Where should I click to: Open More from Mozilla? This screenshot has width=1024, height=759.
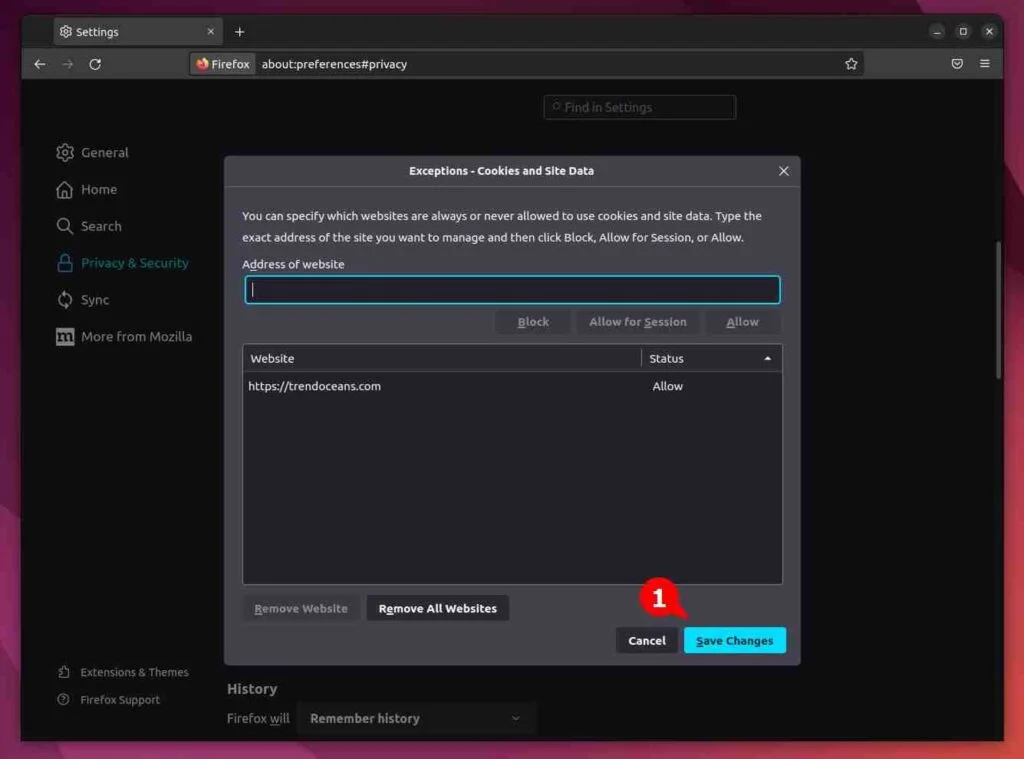pyautogui.click(x=124, y=336)
